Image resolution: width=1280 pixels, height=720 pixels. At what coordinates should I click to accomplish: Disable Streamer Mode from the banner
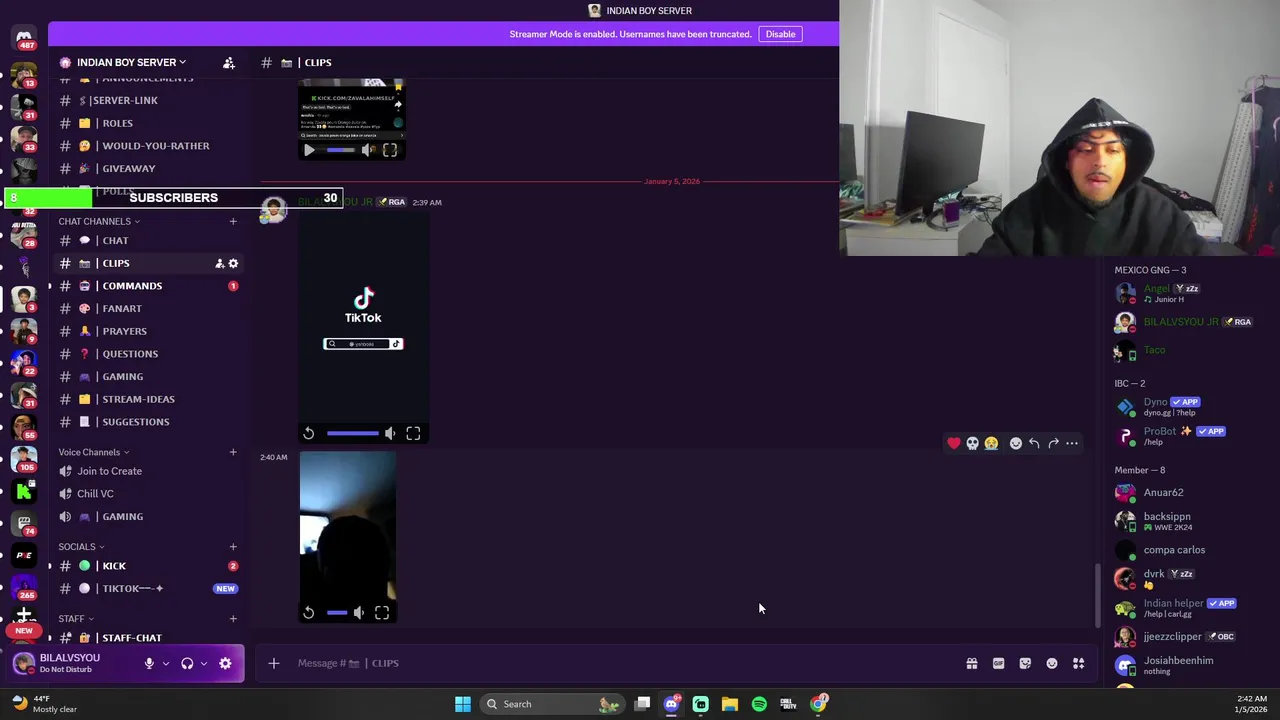coord(780,34)
